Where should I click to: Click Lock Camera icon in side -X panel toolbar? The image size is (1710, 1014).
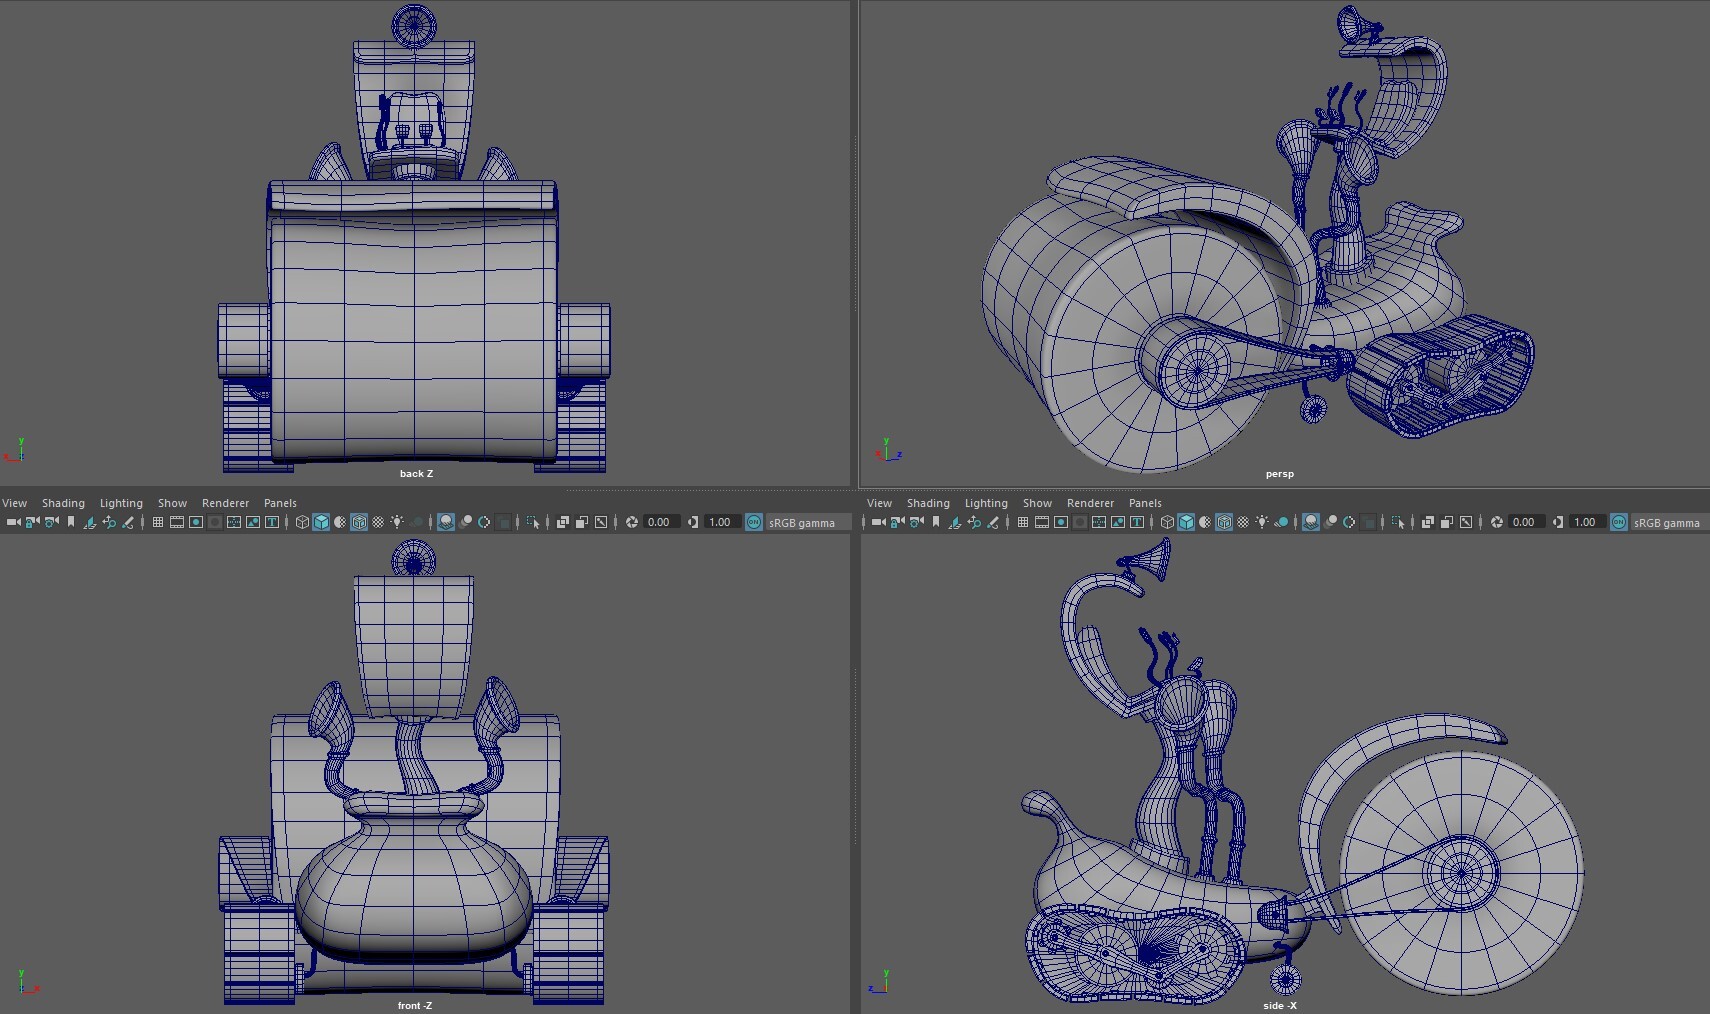[897, 522]
